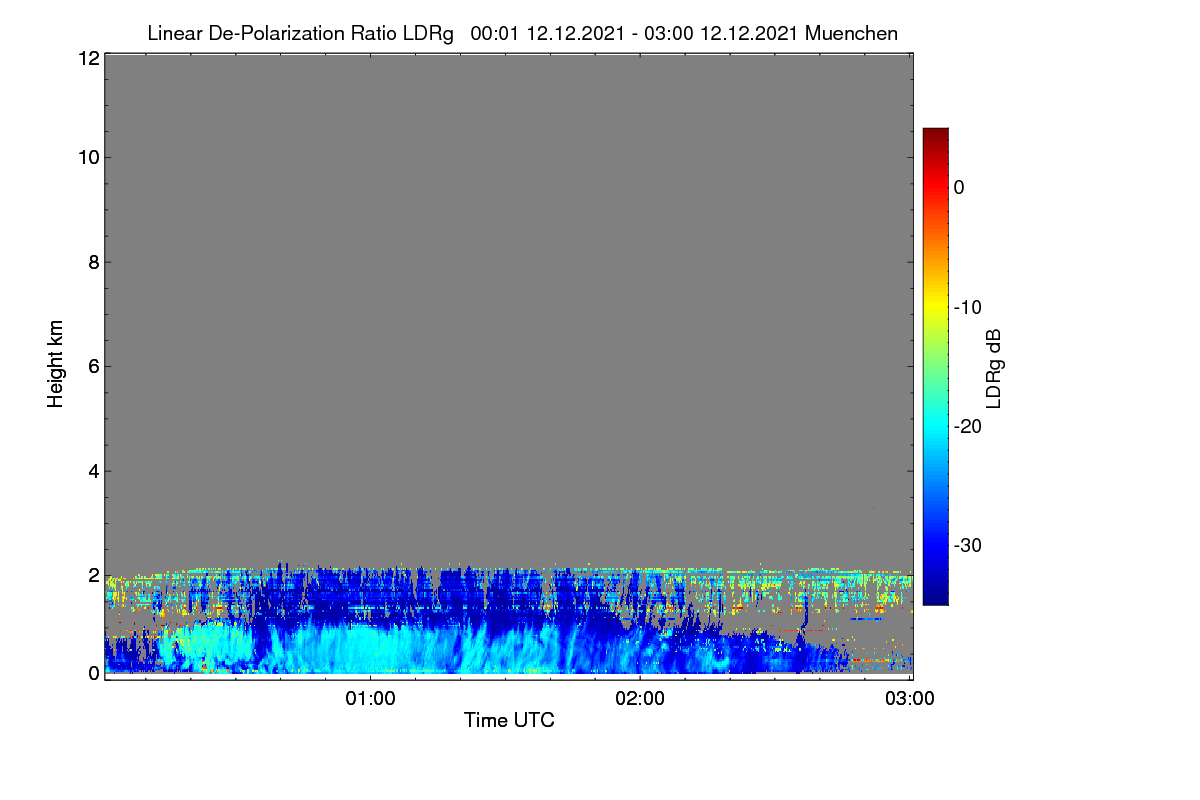Viewport: 1200px width, 800px height.
Task: Click the colorbar tick label '-10'
Action: pyautogui.click(x=967, y=307)
